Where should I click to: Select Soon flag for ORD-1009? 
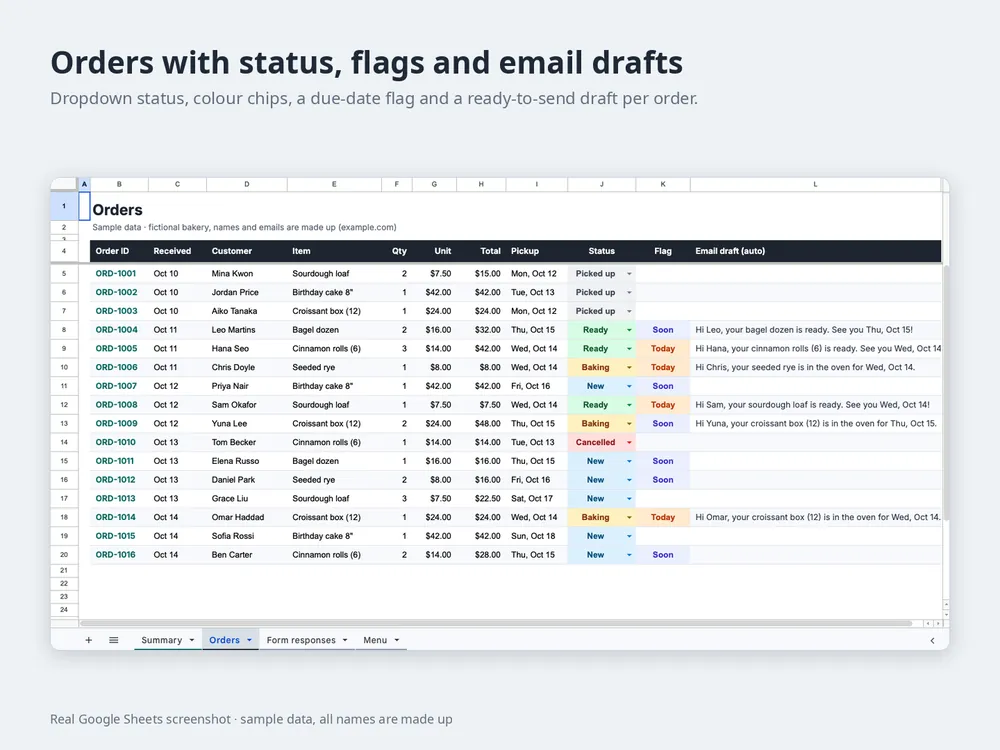pos(663,423)
